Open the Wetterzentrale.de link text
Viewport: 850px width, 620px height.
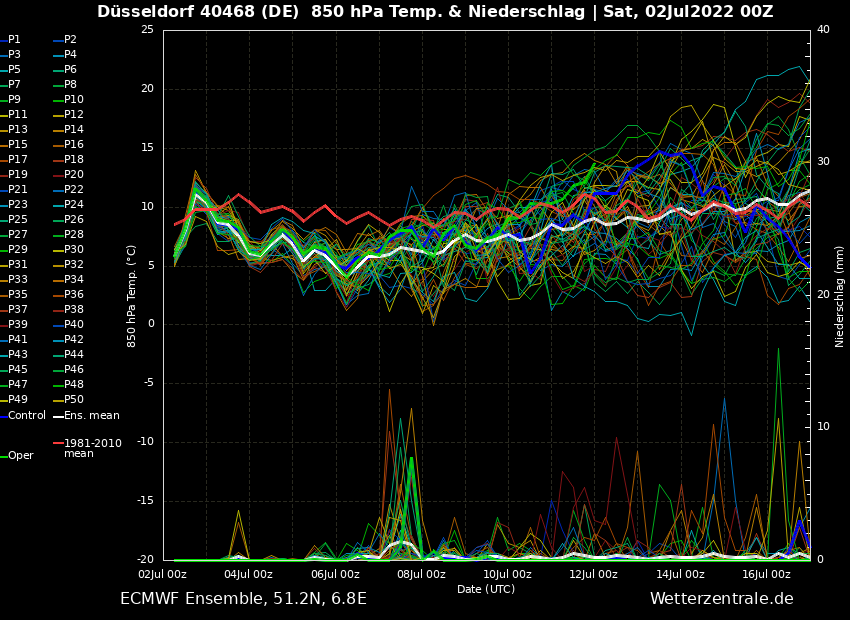click(x=721, y=599)
